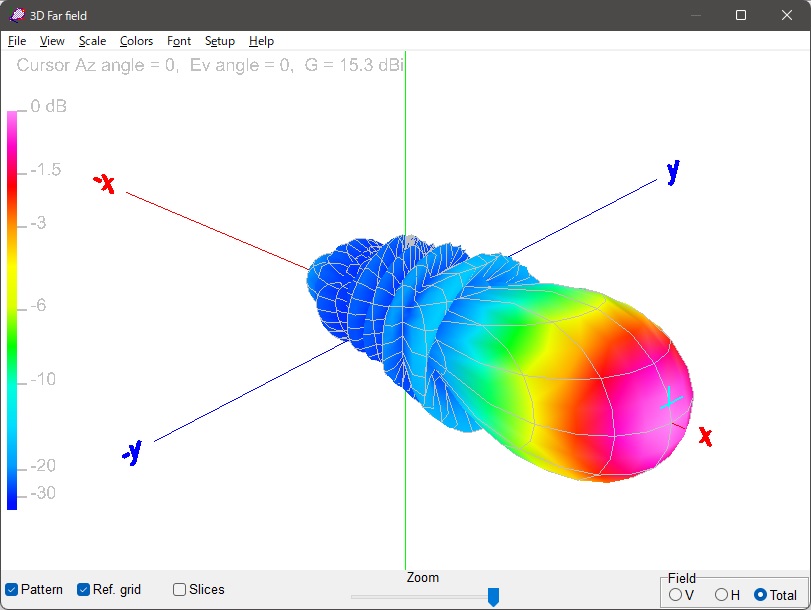This screenshot has height=610, width=811.
Task: Open the Help menu
Action: 261,41
